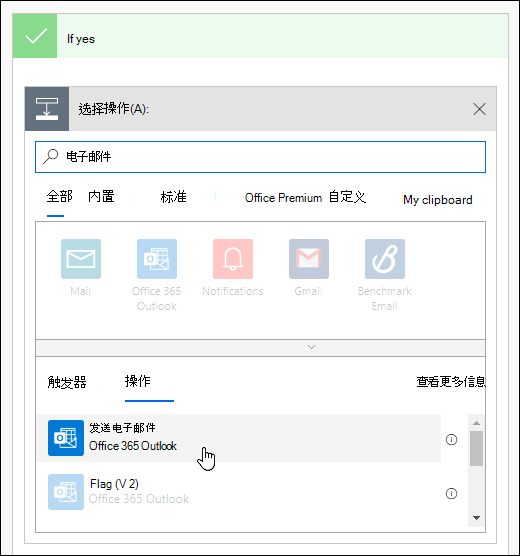This screenshot has height=556, width=520.
Task: Select the 发送电子邮件 action
Action: 239,438
